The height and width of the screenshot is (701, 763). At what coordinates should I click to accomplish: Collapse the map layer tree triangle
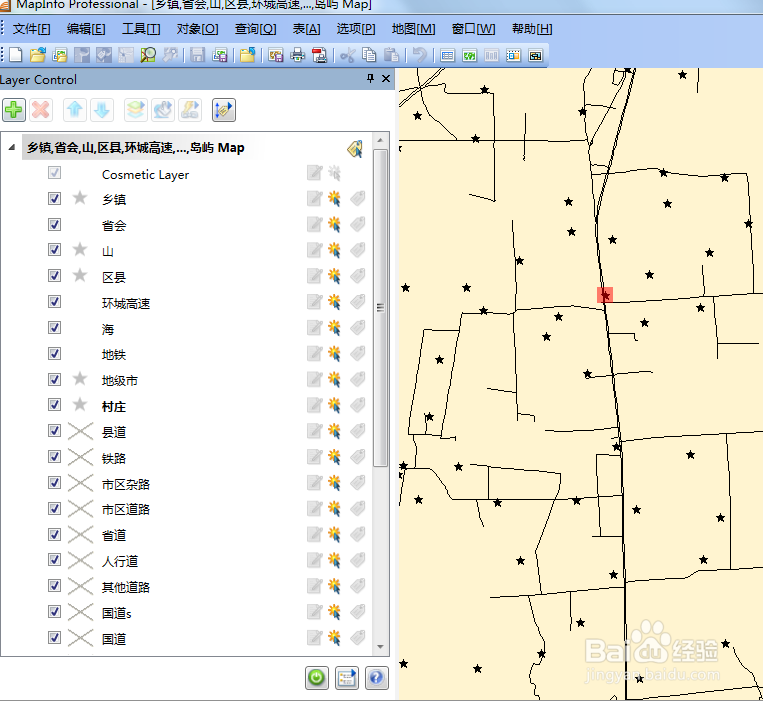pos(12,147)
